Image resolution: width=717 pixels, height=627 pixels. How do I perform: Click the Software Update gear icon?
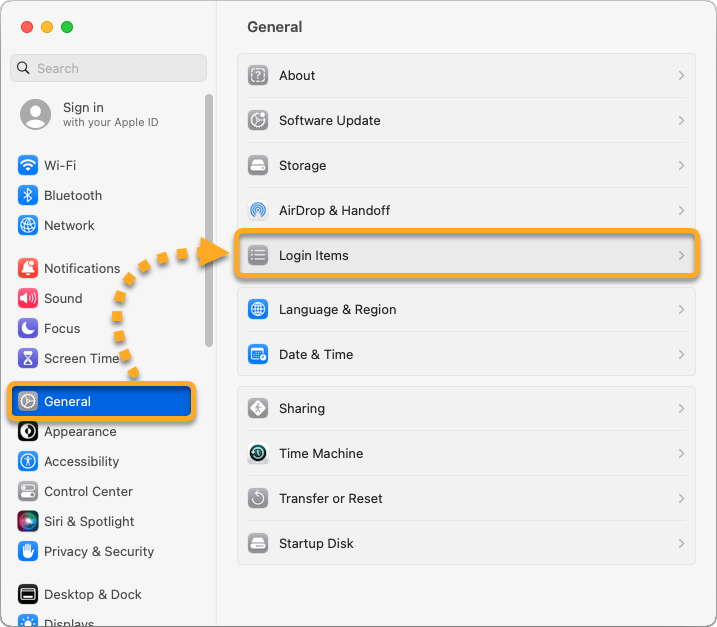258,120
